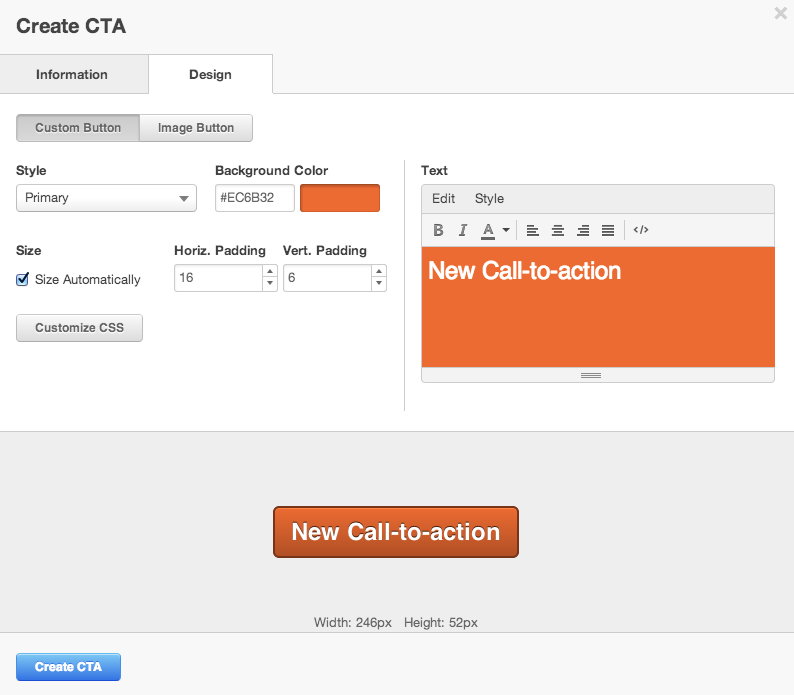Image resolution: width=794 pixels, height=695 pixels.
Task: Select Custom Button toggle
Action: point(78,128)
